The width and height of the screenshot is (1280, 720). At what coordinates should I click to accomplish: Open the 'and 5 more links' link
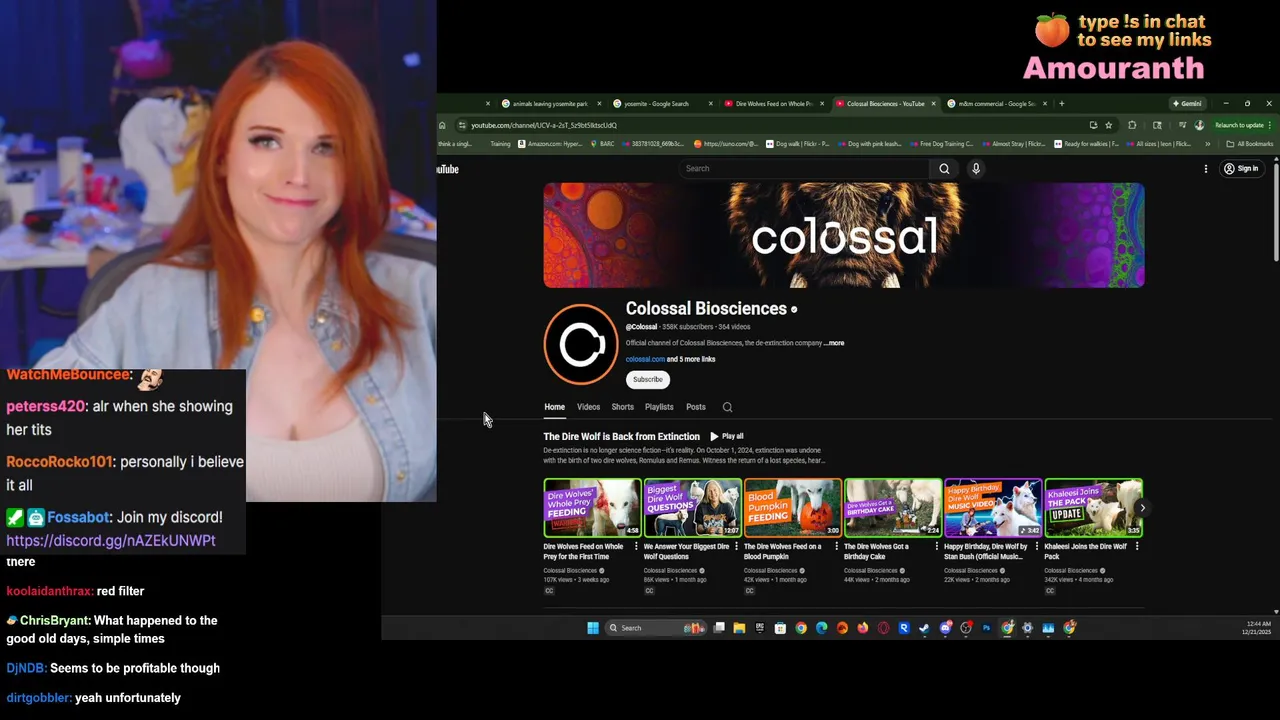(691, 359)
